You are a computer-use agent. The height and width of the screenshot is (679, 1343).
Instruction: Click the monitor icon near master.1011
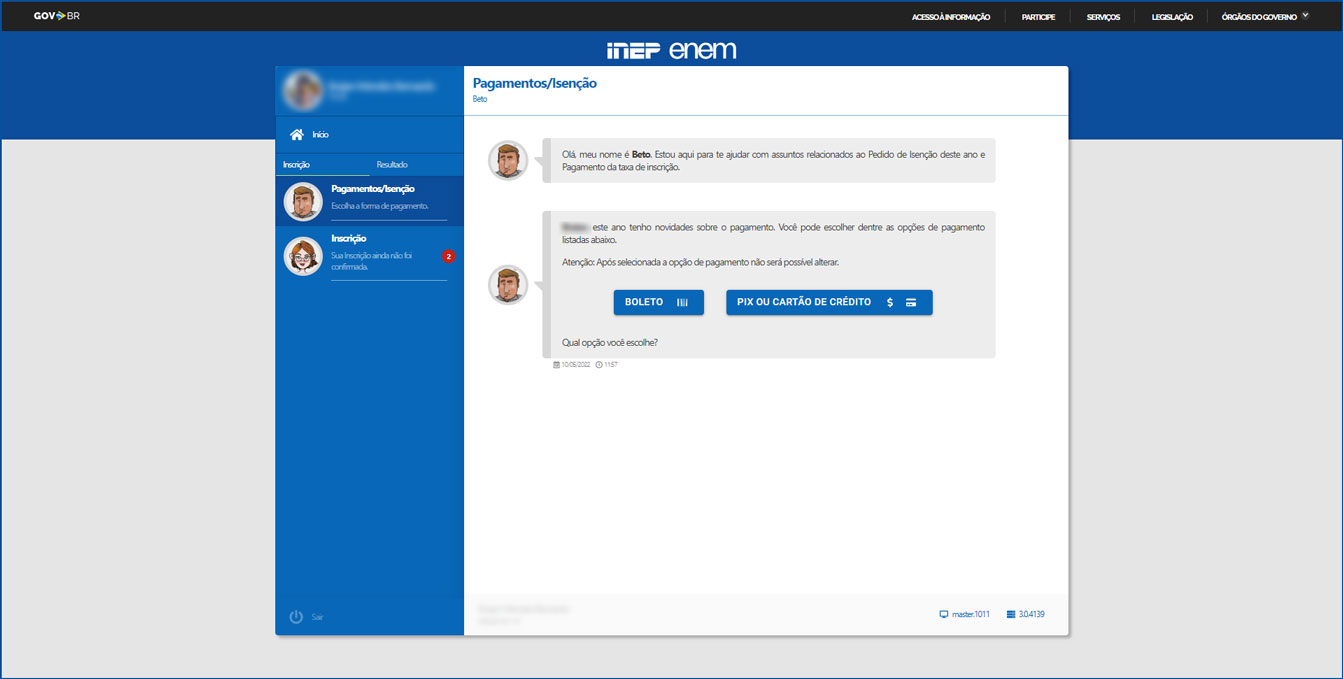[943, 614]
